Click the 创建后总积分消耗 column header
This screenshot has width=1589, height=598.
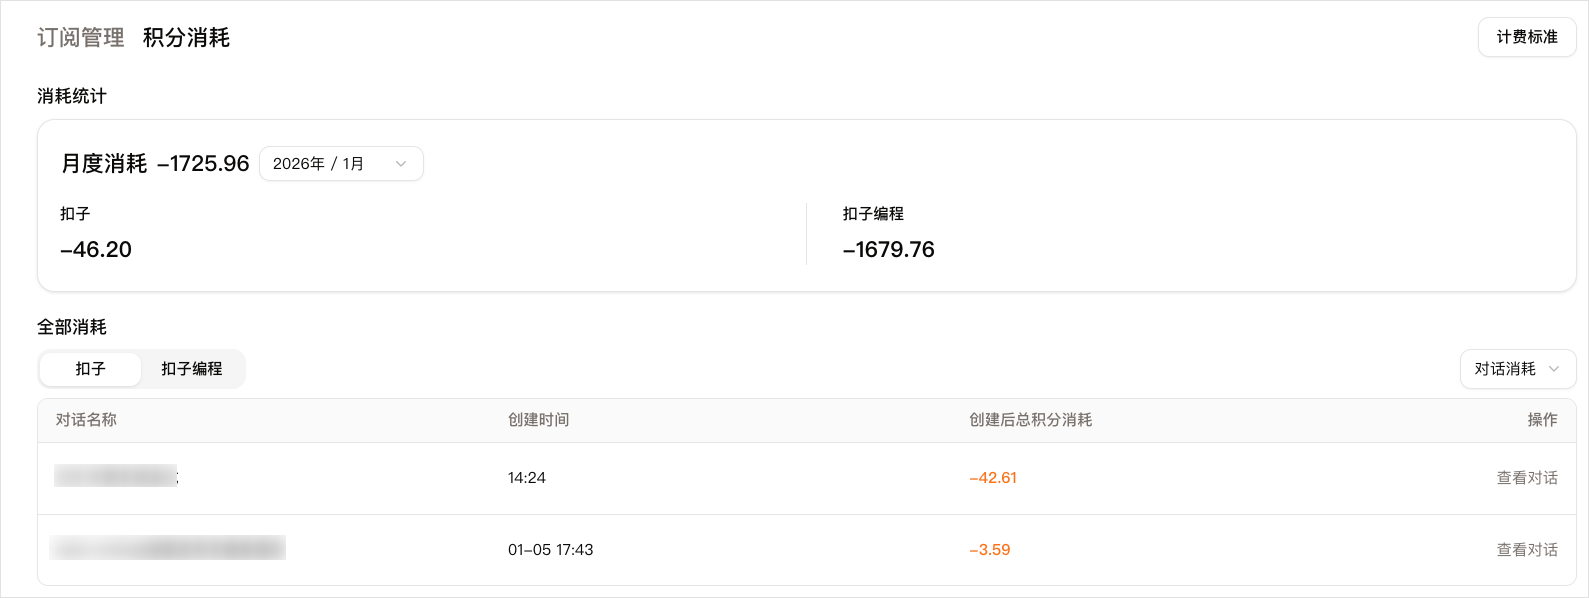pos(1030,420)
